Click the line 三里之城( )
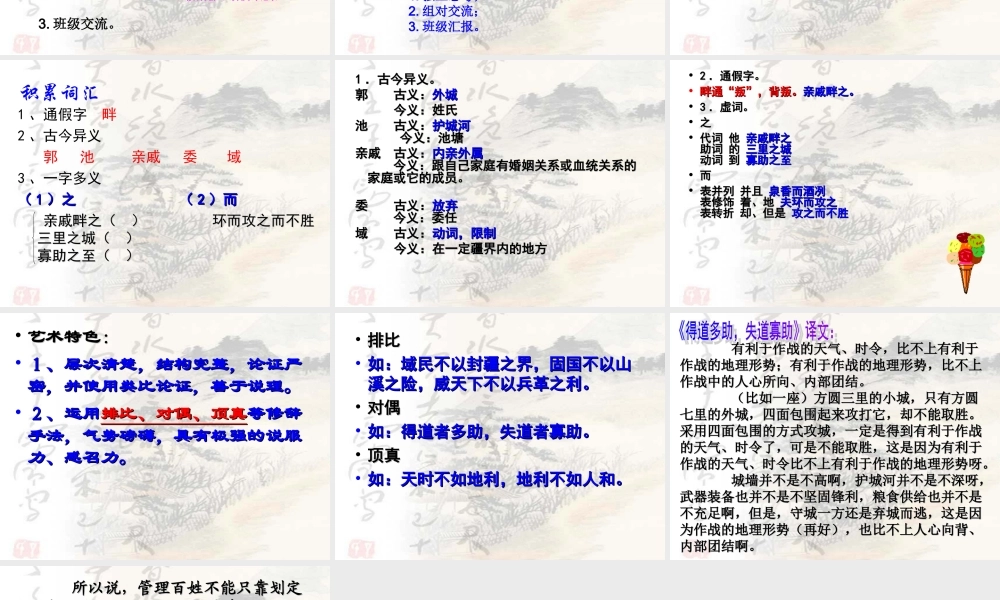The width and height of the screenshot is (1000, 600). (x=85, y=238)
